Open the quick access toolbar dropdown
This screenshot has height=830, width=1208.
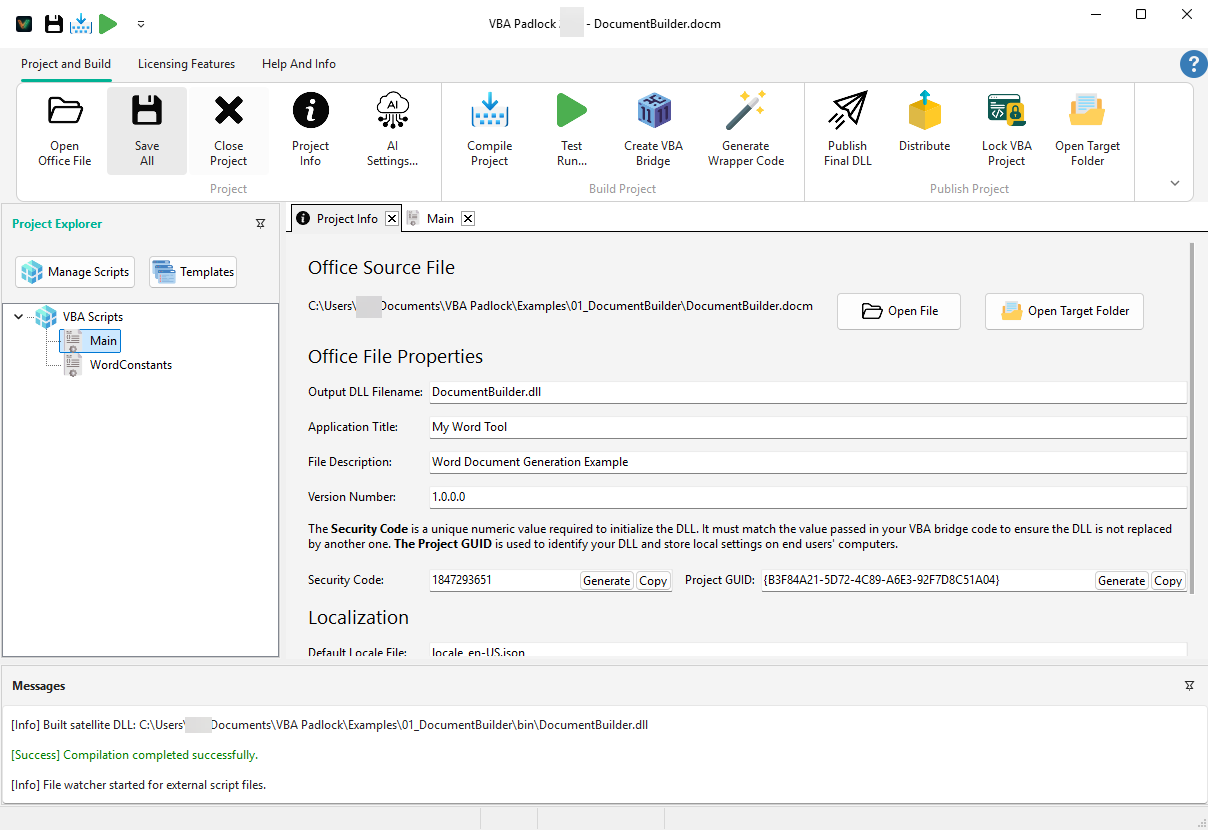[140, 23]
